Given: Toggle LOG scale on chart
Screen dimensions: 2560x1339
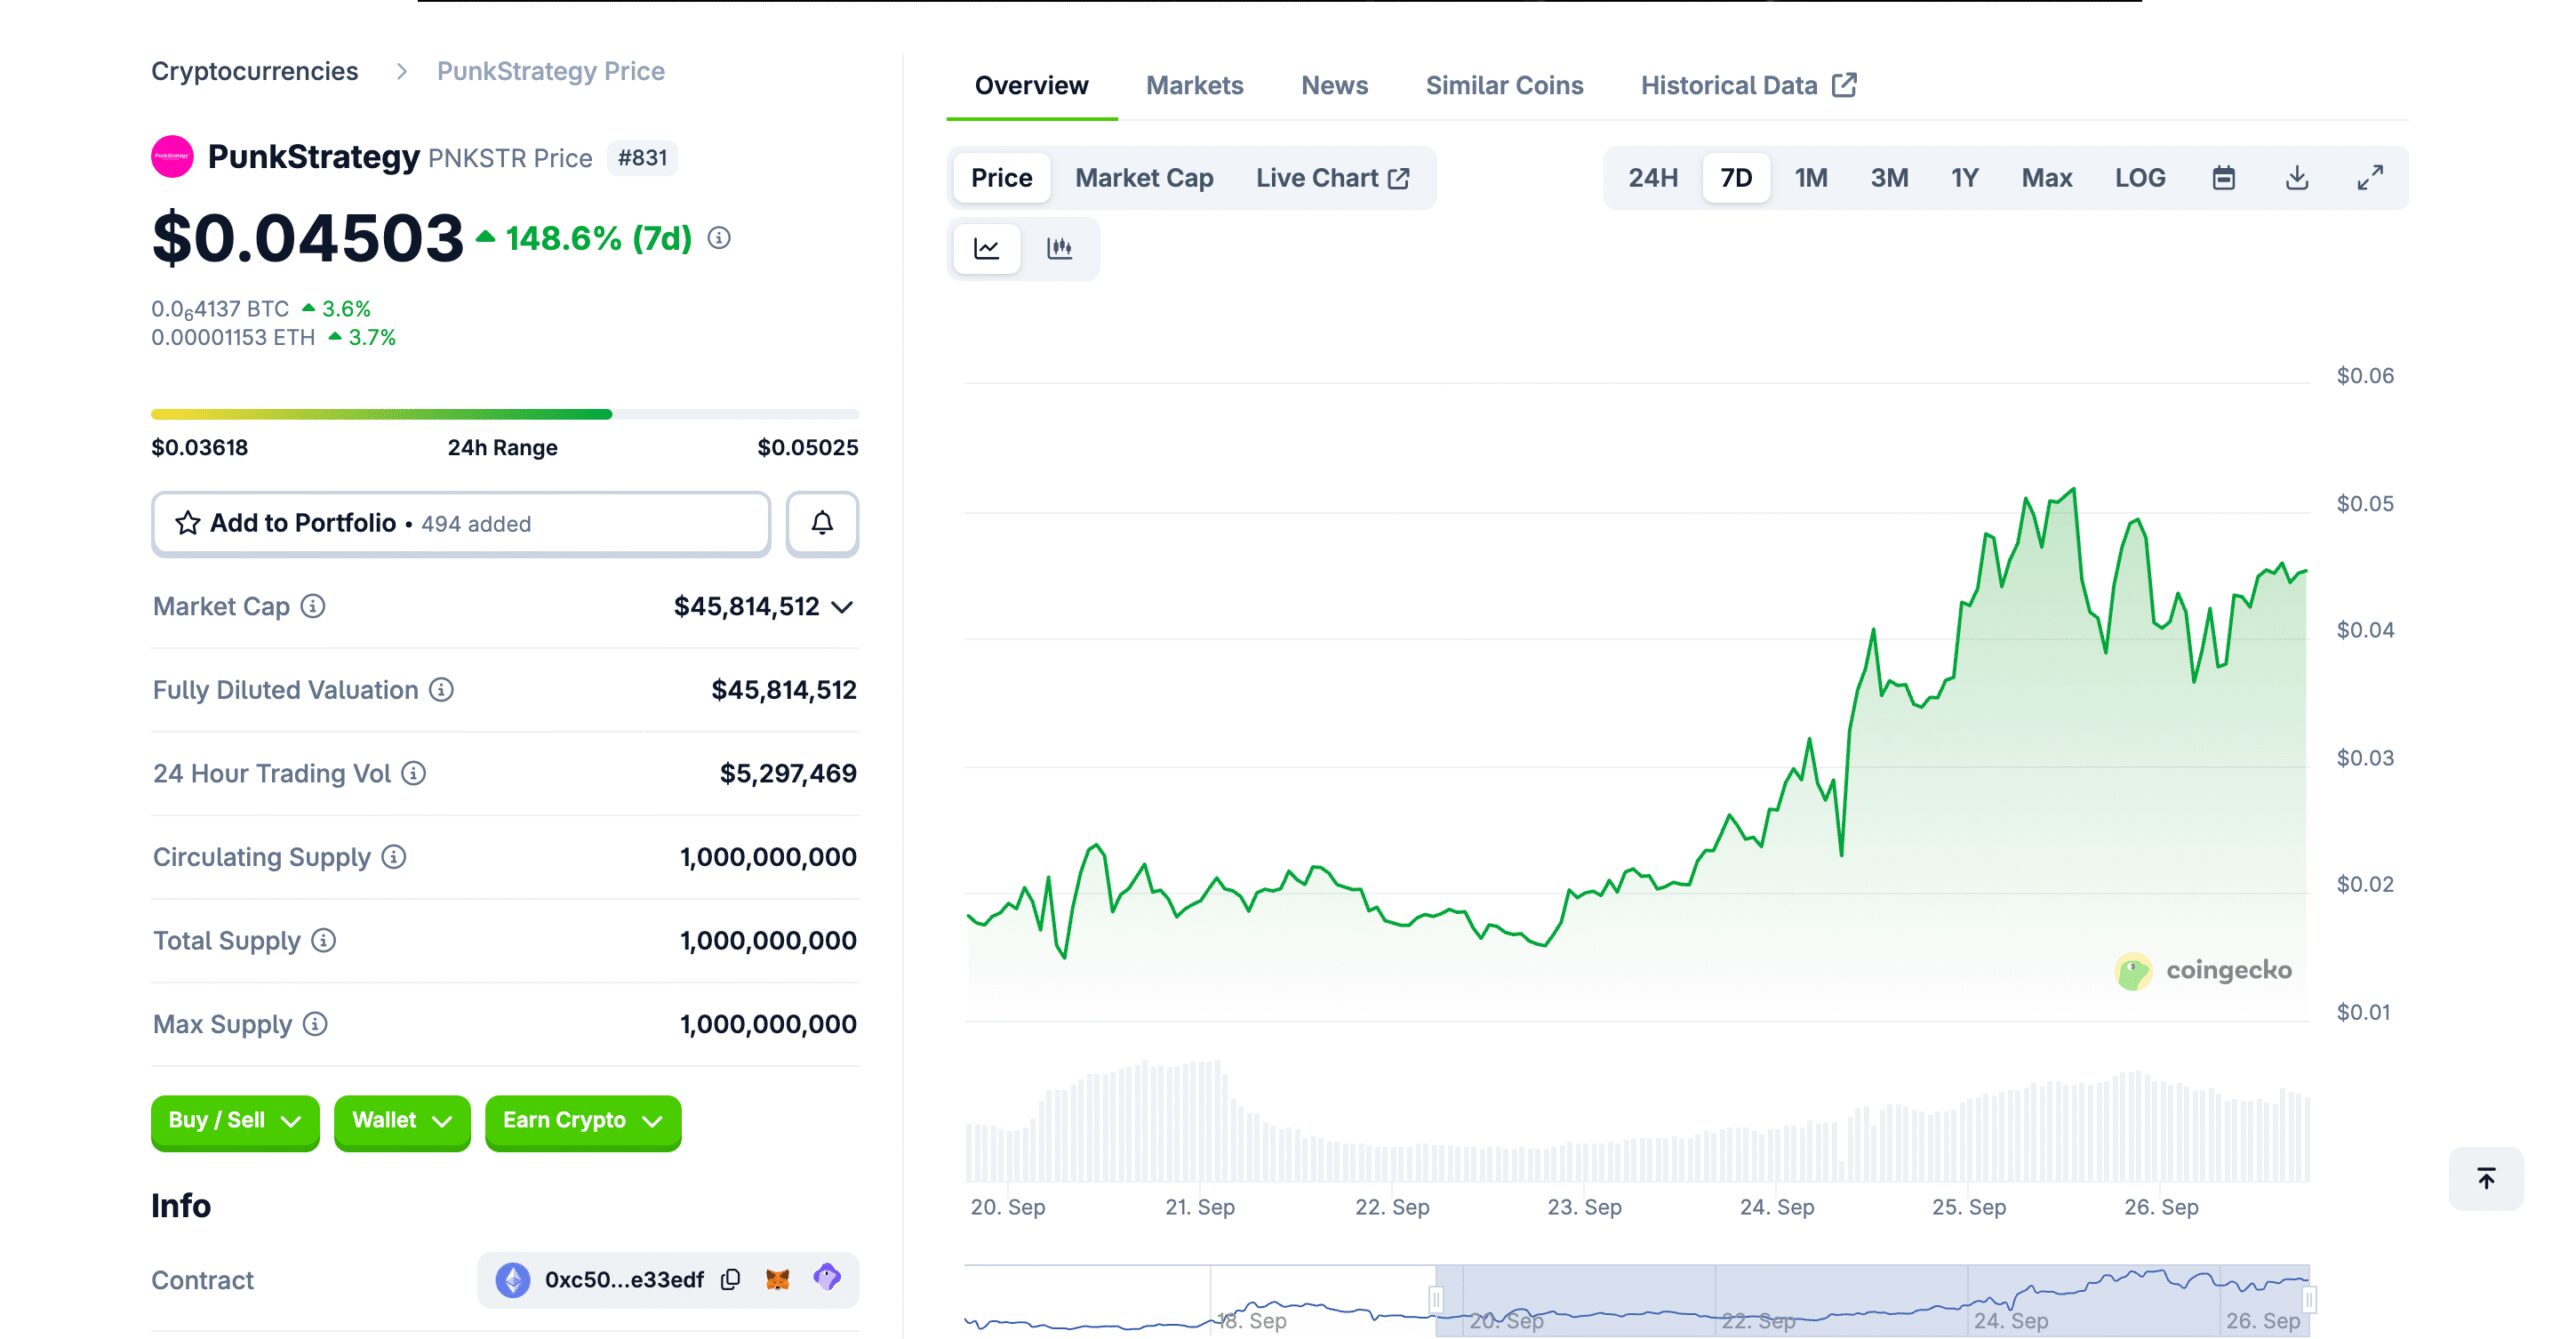Looking at the screenshot, I should pos(2139,178).
